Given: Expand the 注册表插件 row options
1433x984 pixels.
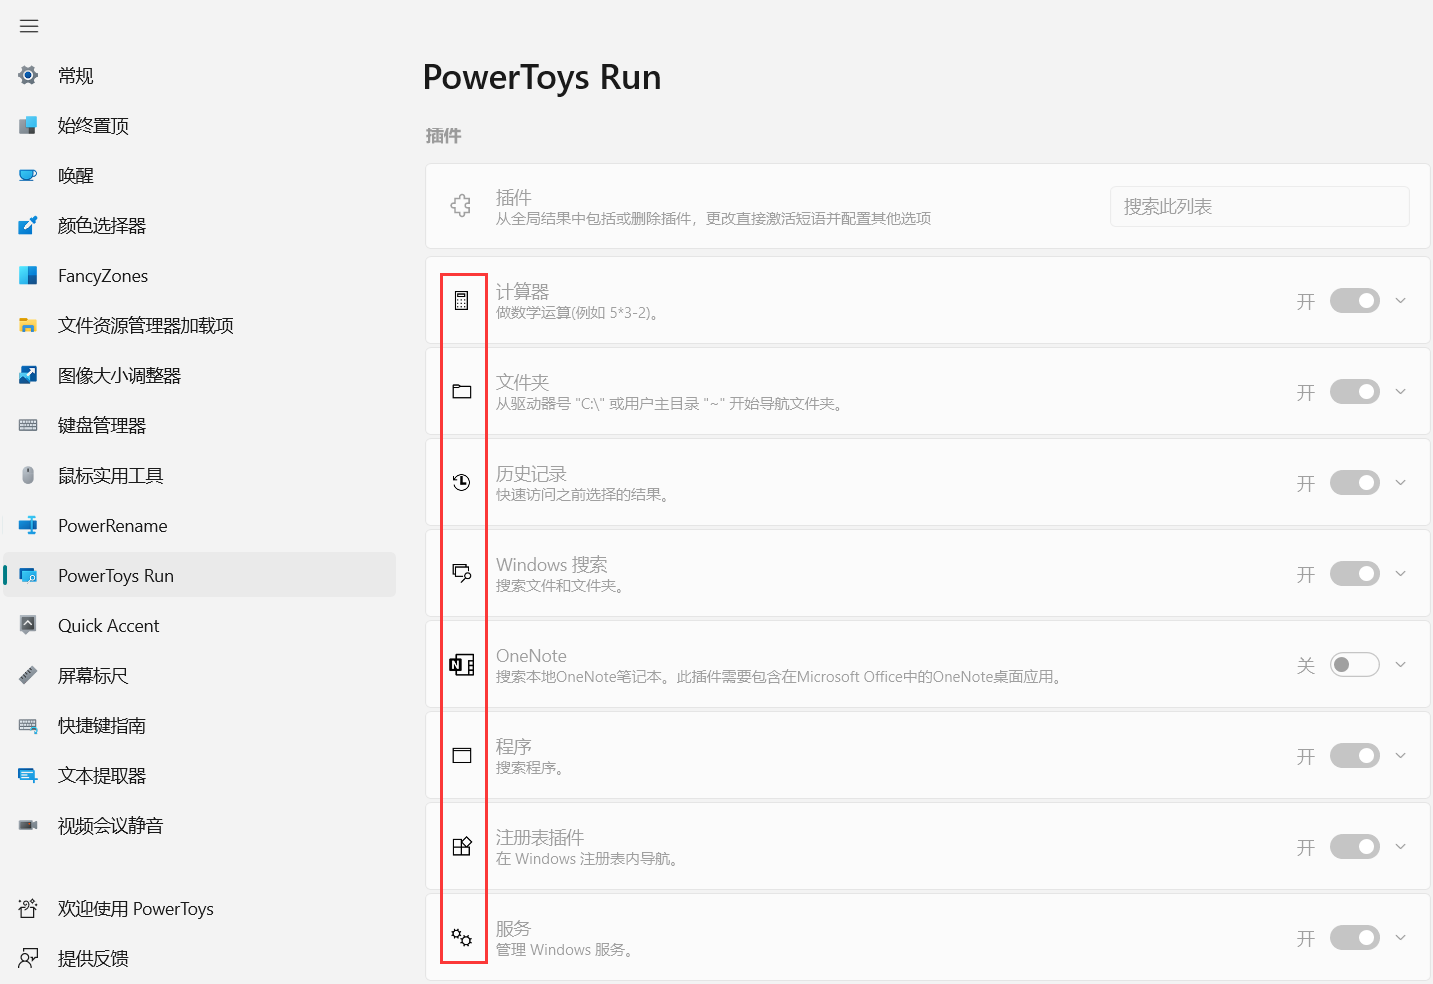Looking at the screenshot, I should (1400, 846).
